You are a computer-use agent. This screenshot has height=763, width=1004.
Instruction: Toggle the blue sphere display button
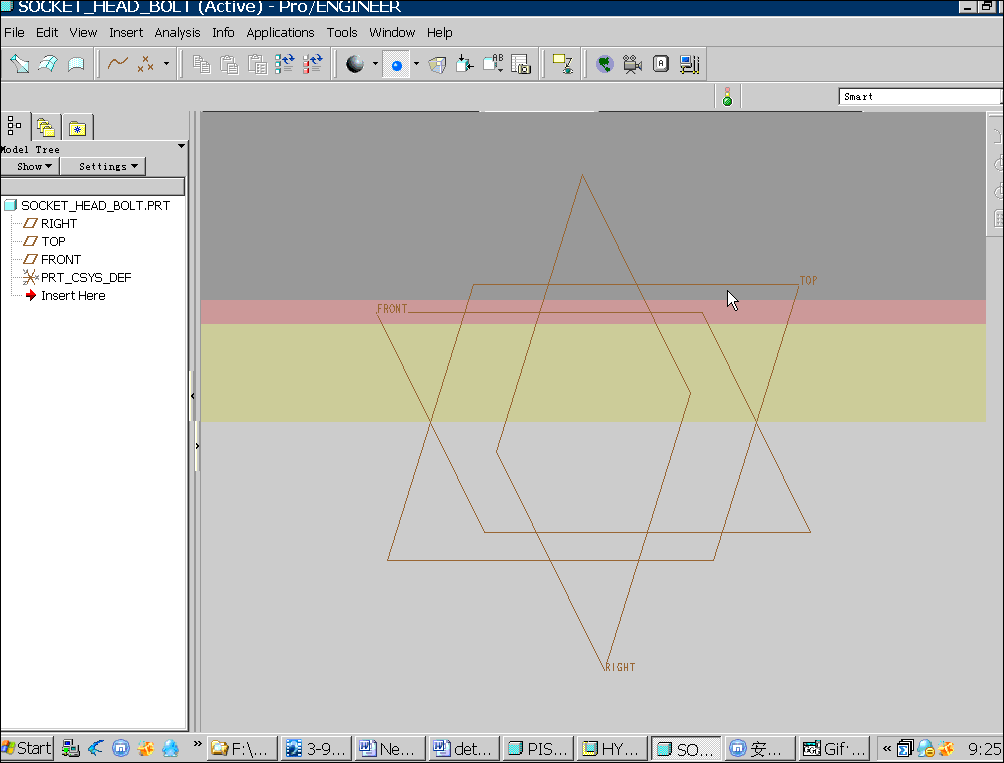396,65
